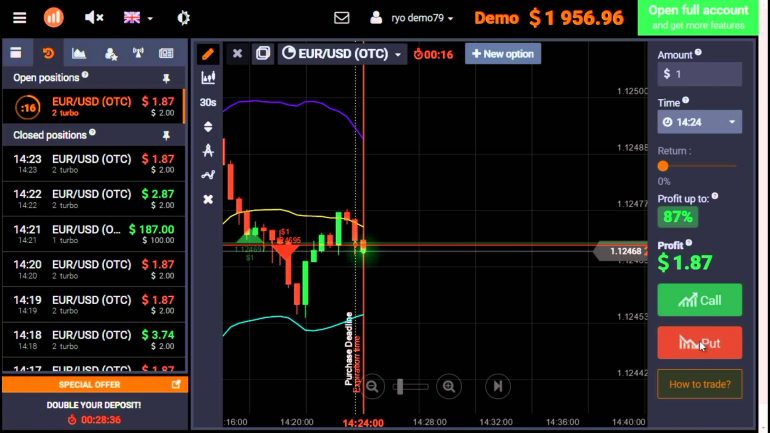Open the news tab in side panel
Viewport: 770px width, 433px height.
pyautogui.click(x=166, y=53)
